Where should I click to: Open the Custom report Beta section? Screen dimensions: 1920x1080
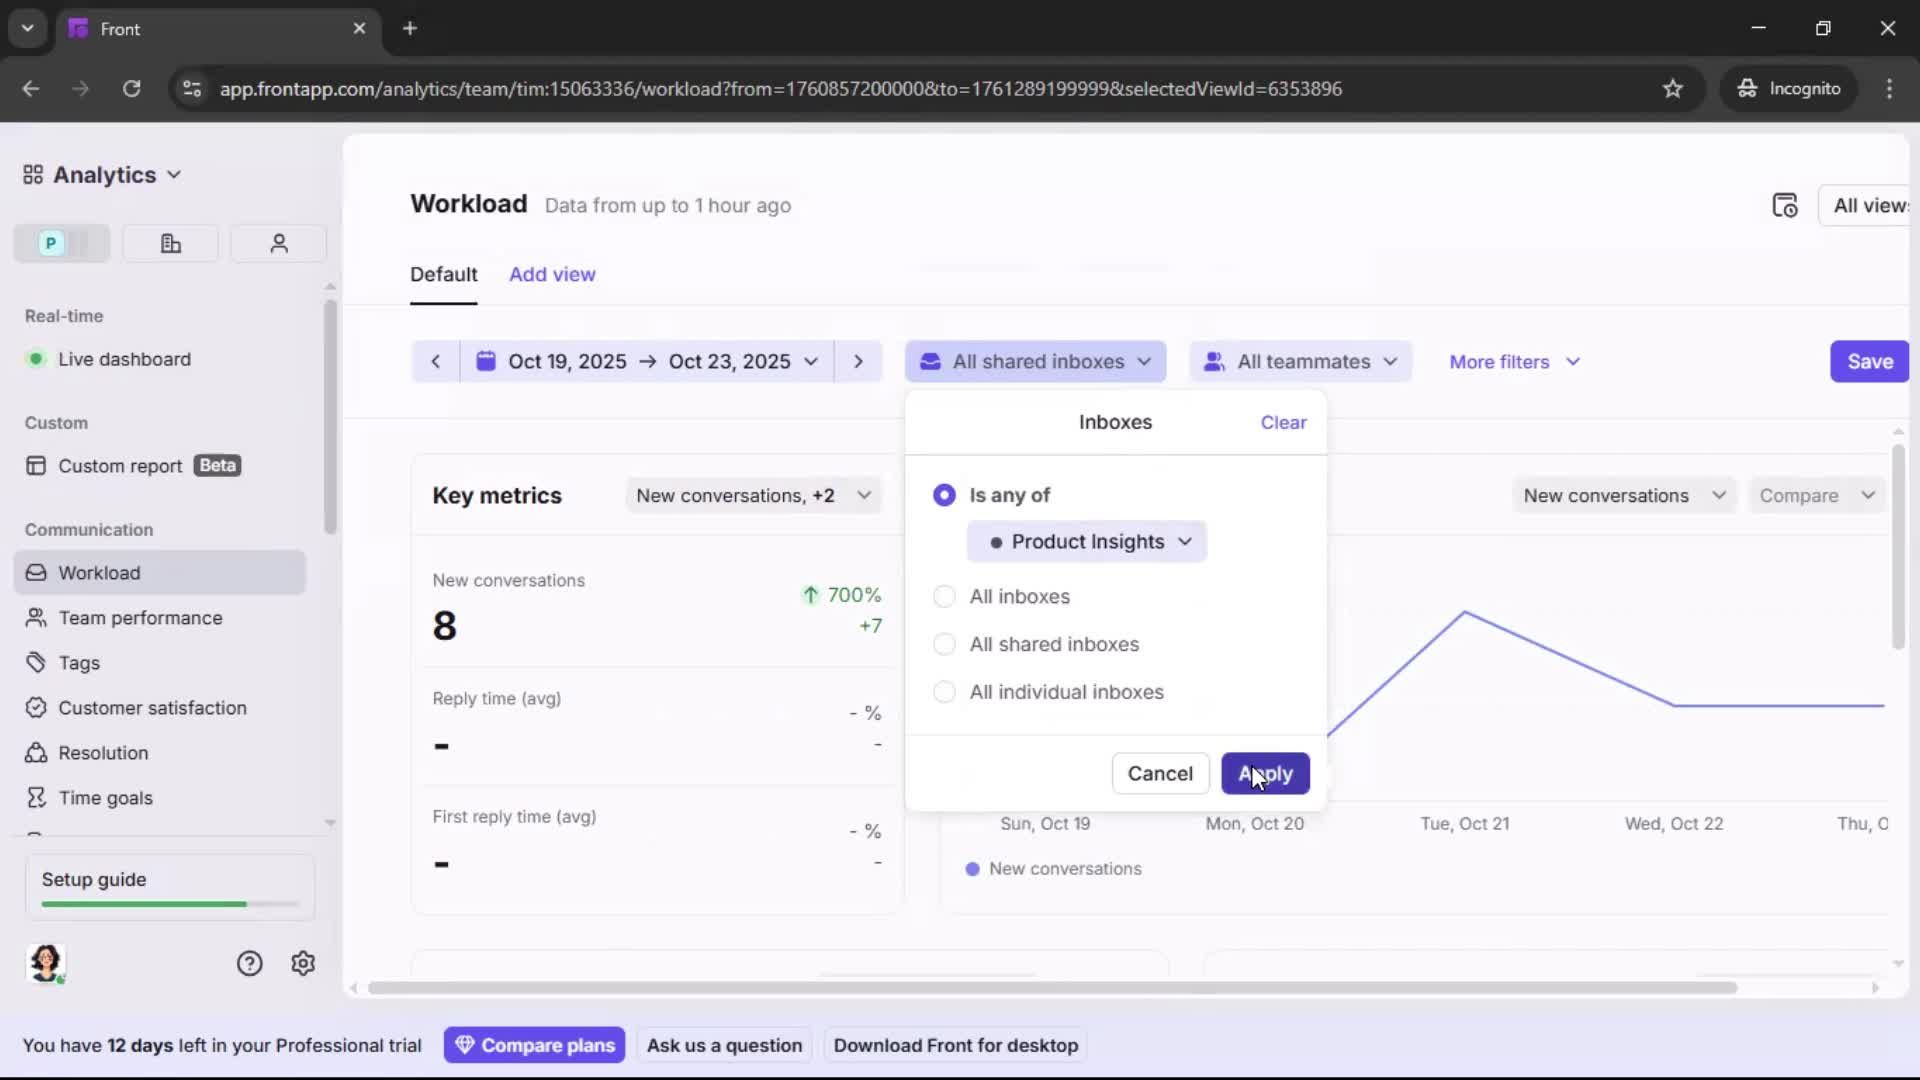pos(120,465)
